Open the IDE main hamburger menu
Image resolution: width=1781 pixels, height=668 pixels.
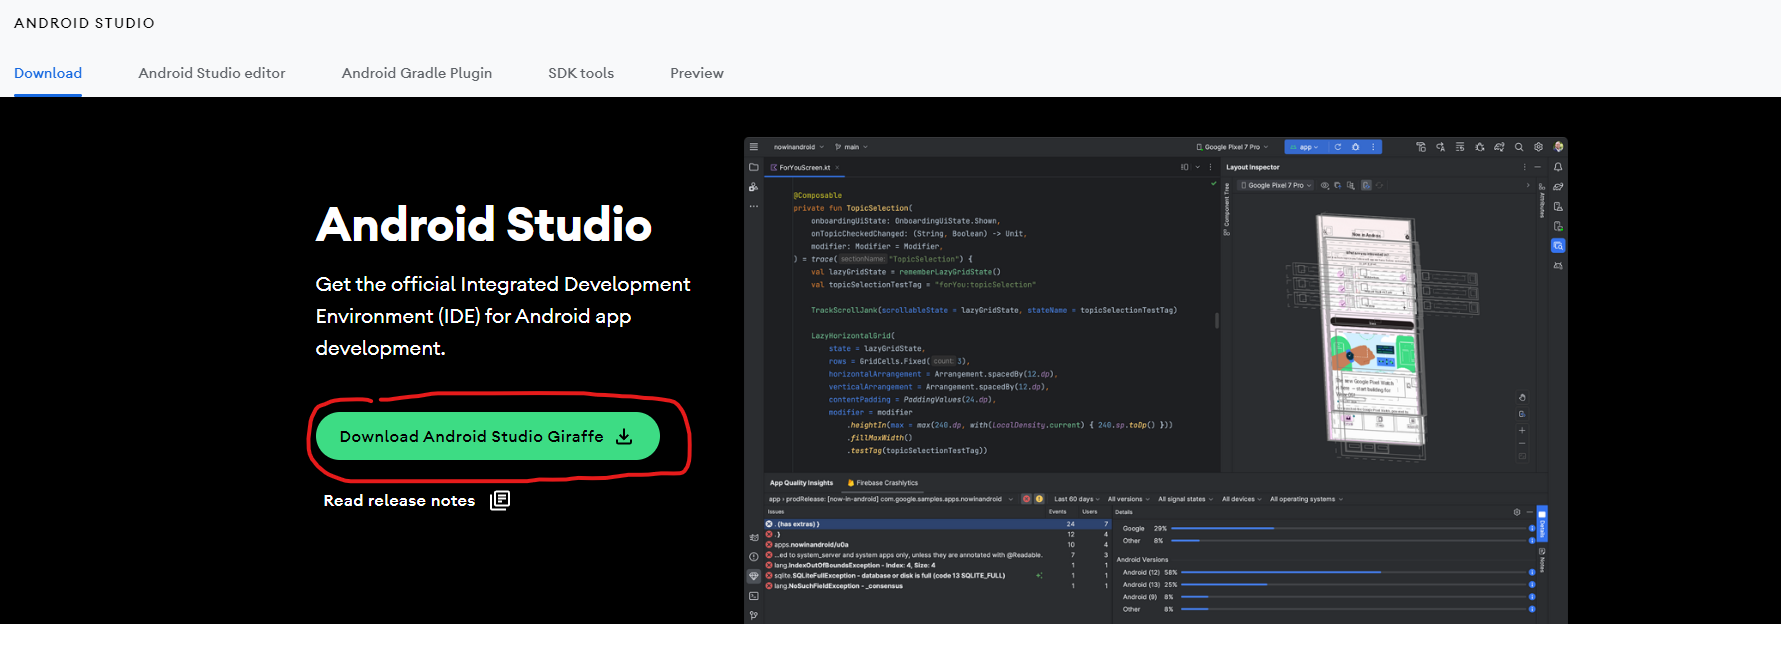(x=753, y=147)
